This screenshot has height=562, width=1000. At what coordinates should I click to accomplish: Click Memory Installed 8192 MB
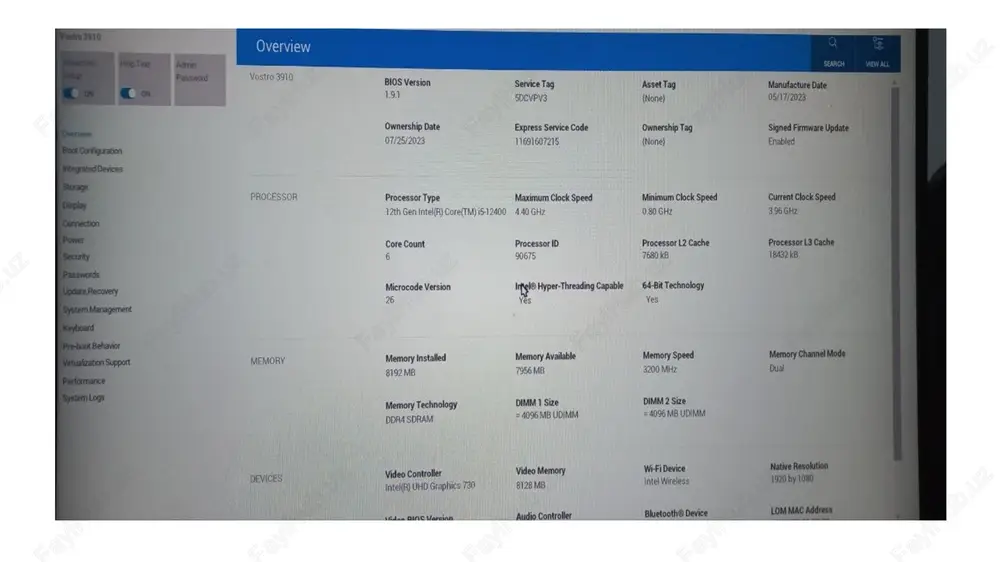[x=400, y=373]
